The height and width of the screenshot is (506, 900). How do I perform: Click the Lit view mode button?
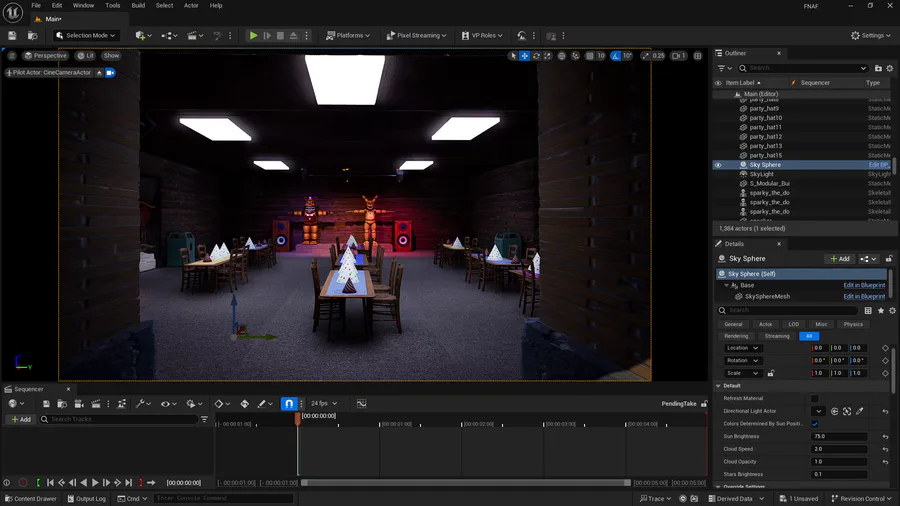(x=86, y=56)
